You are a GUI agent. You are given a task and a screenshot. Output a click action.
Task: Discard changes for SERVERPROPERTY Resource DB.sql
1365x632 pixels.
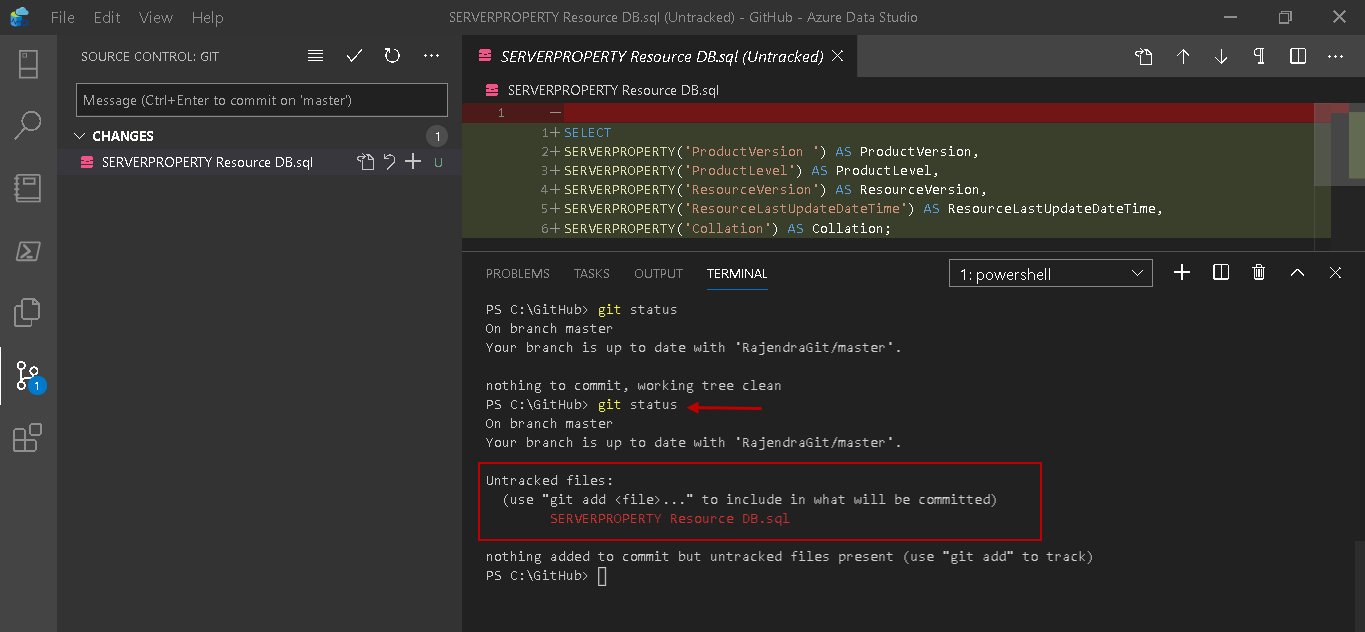coord(390,162)
